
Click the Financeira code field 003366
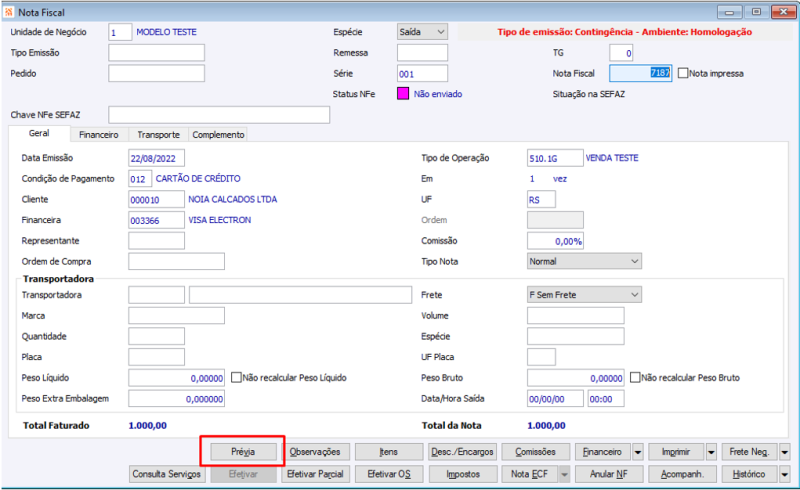(x=156, y=220)
